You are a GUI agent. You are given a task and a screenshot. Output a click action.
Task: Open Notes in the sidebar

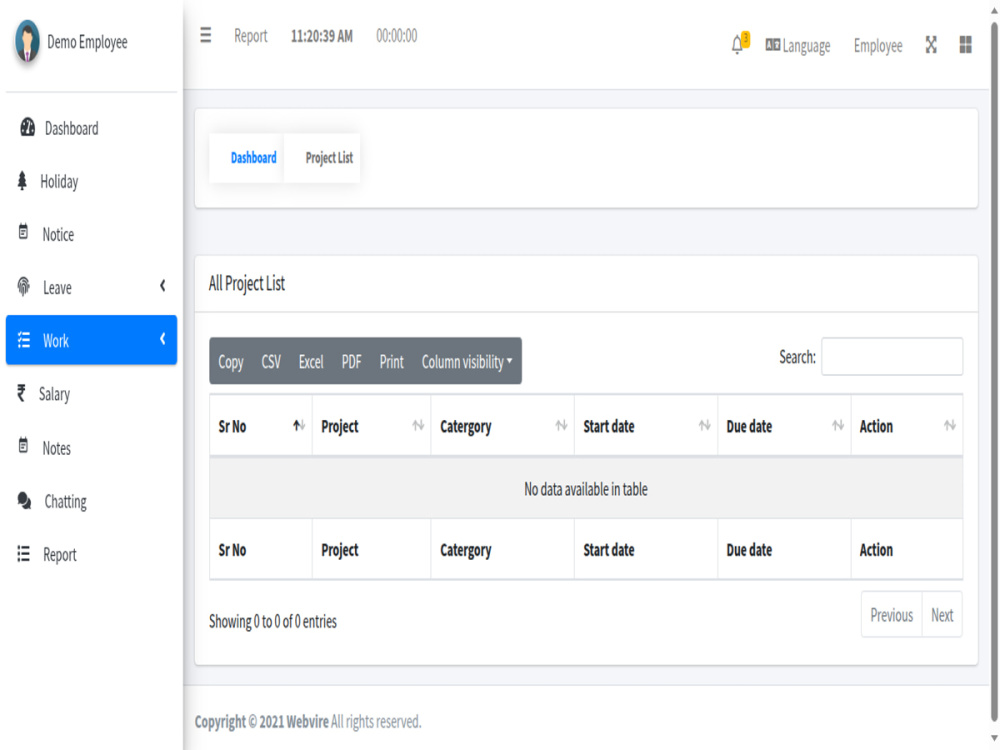(91, 448)
